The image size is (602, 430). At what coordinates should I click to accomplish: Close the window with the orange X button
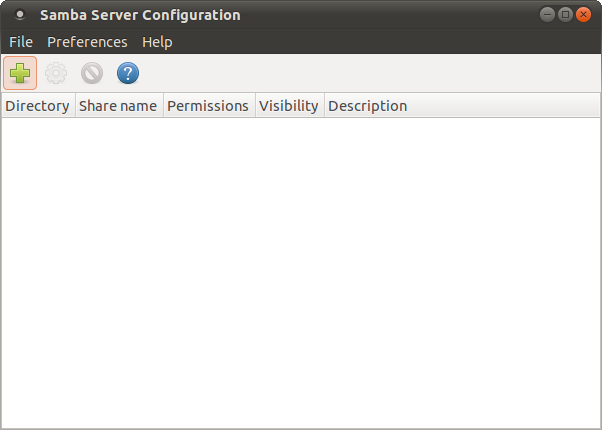pos(583,15)
